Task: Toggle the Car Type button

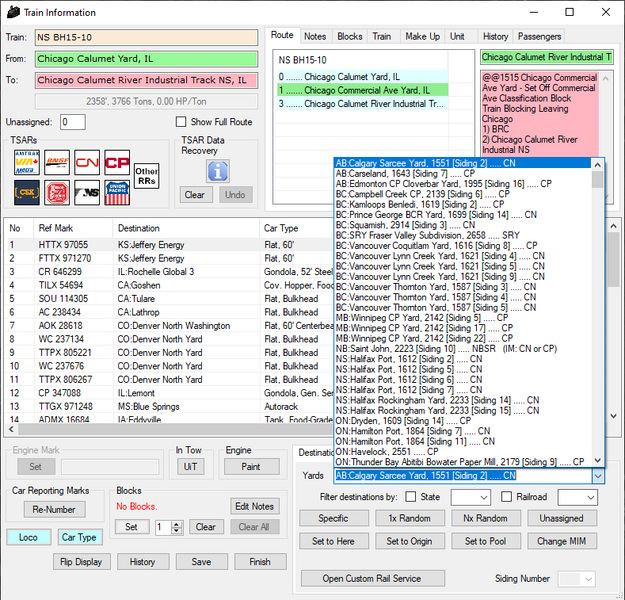Action: point(79,537)
